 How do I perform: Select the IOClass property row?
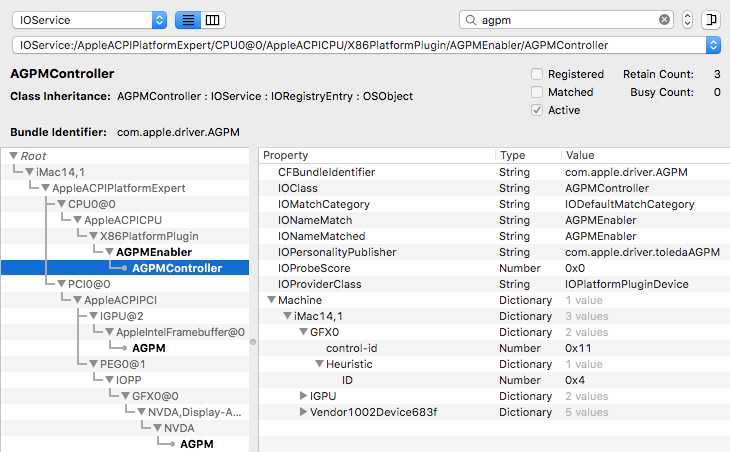point(494,188)
